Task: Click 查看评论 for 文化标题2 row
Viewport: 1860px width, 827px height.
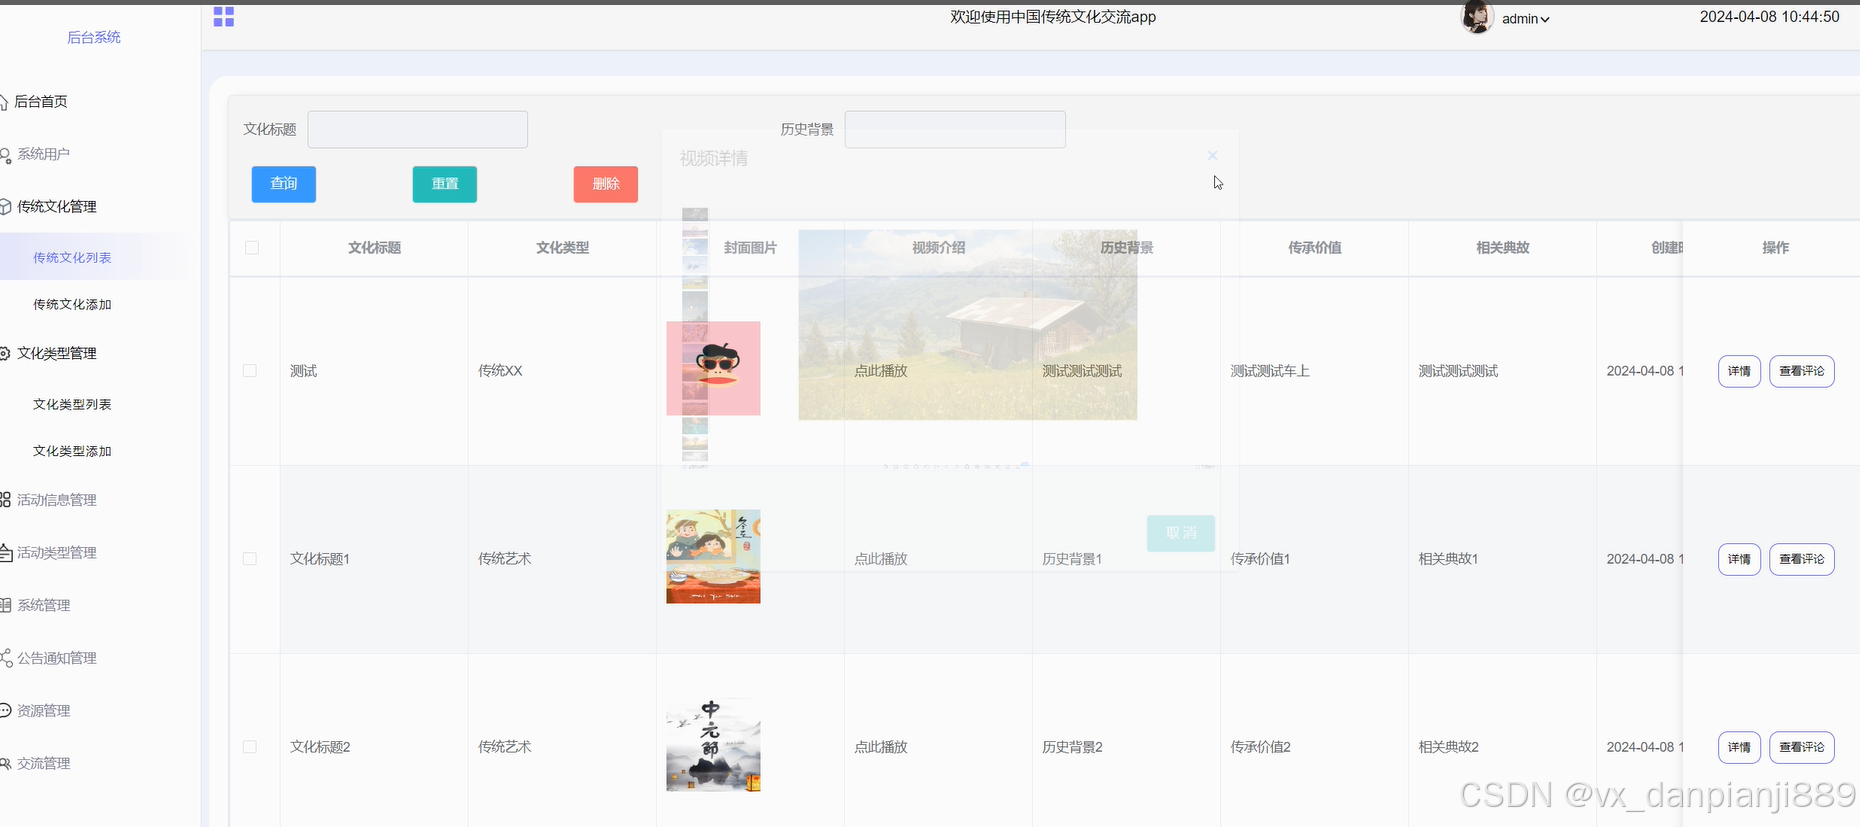Action: point(1802,747)
